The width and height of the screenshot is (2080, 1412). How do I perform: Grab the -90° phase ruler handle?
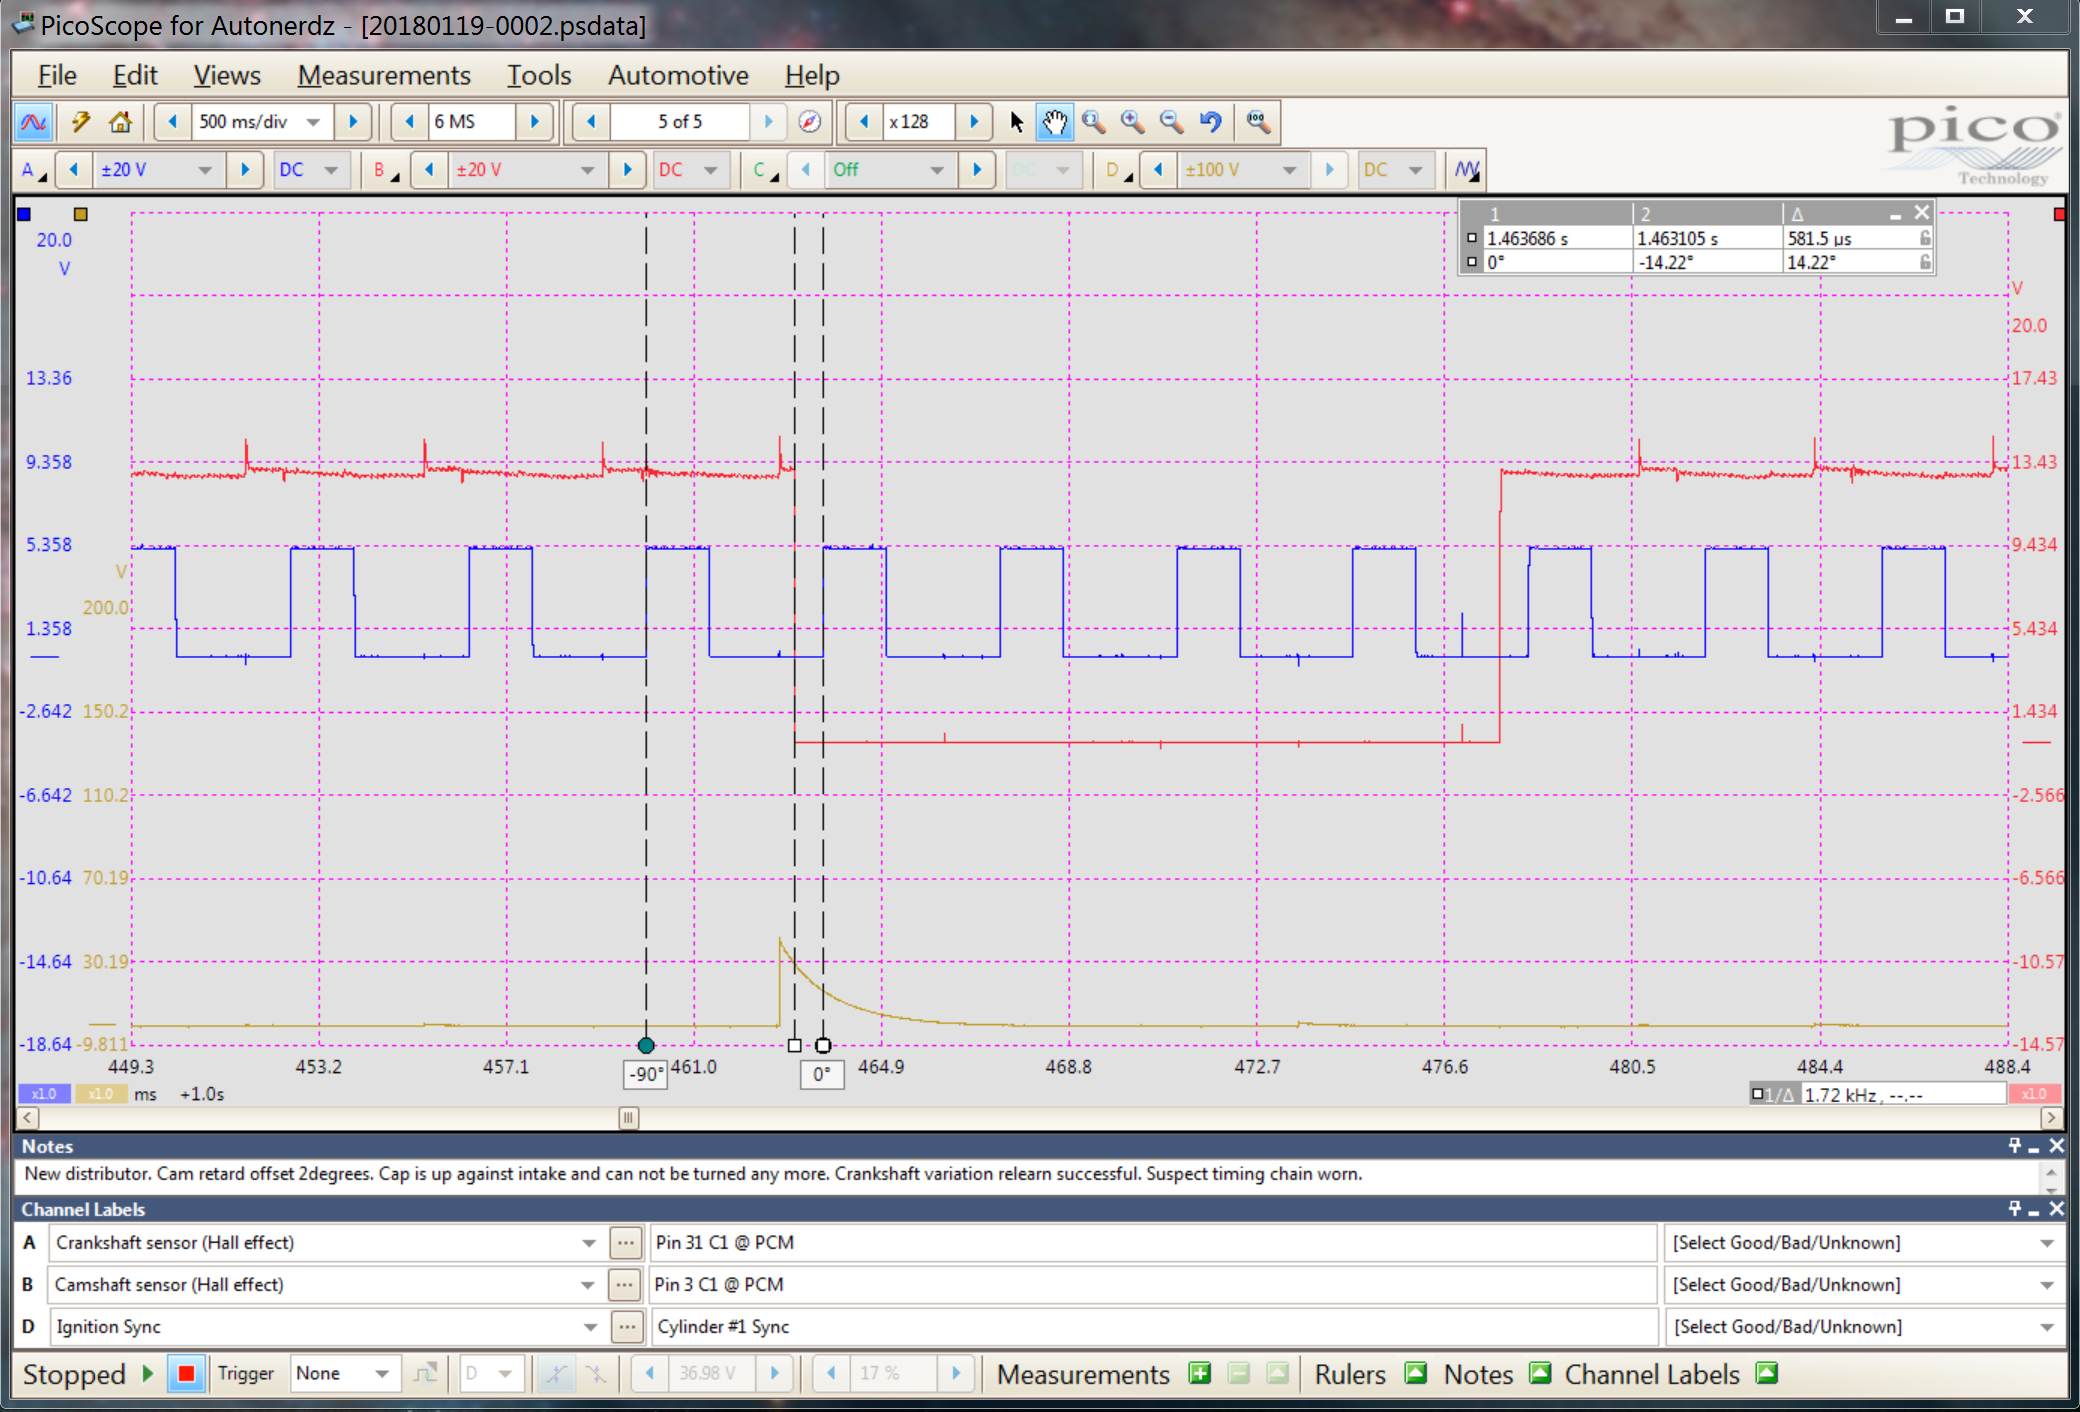[x=646, y=1045]
